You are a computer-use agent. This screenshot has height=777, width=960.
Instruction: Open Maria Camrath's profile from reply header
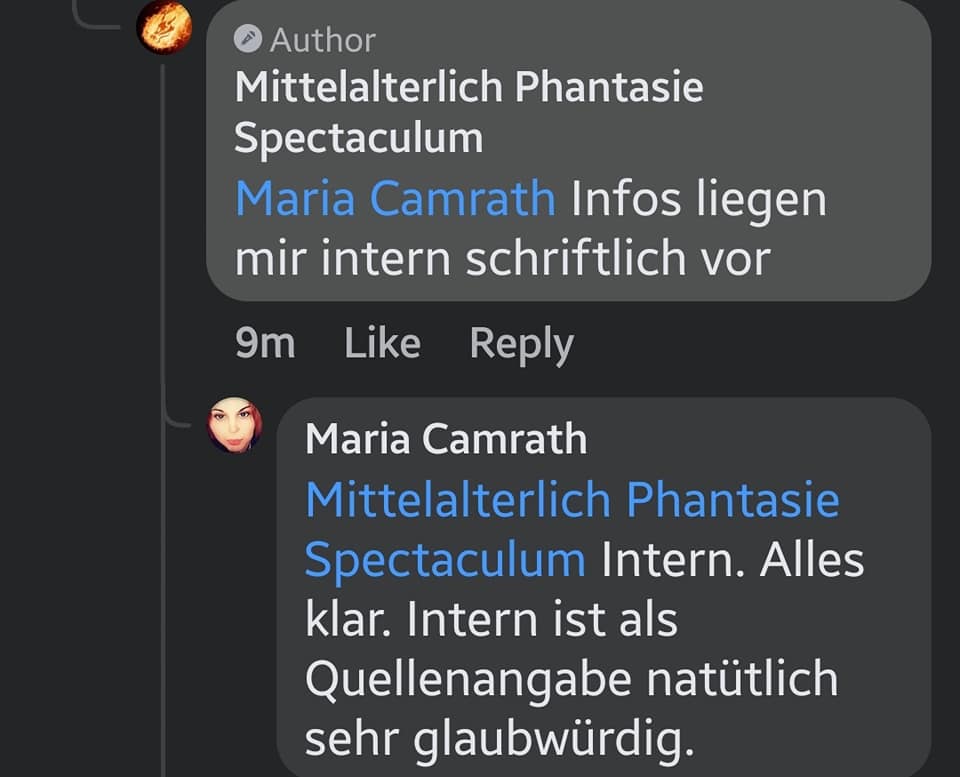[446, 439]
